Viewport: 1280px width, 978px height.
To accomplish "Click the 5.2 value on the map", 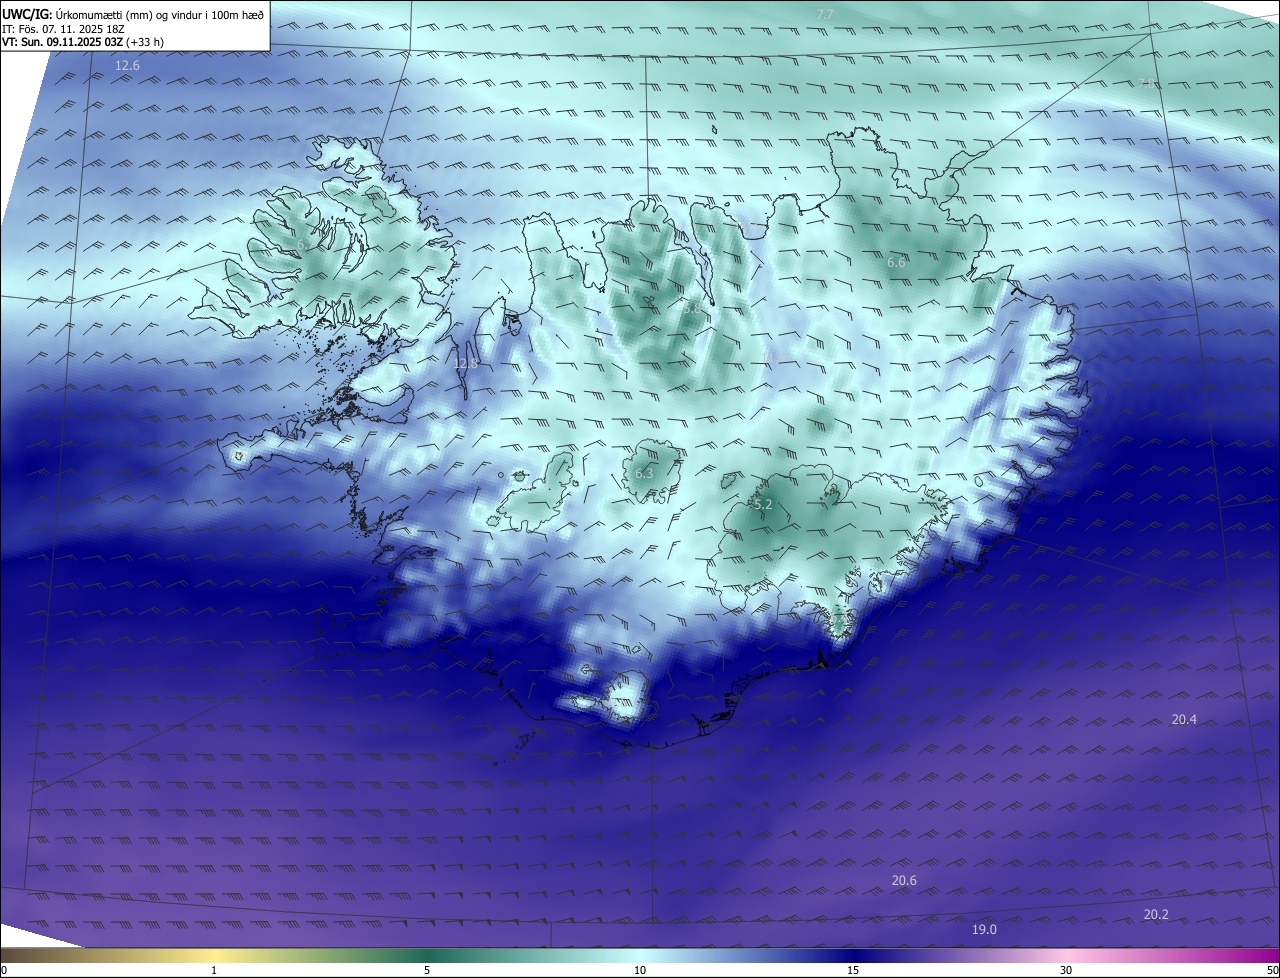I will tap(763, 505).
